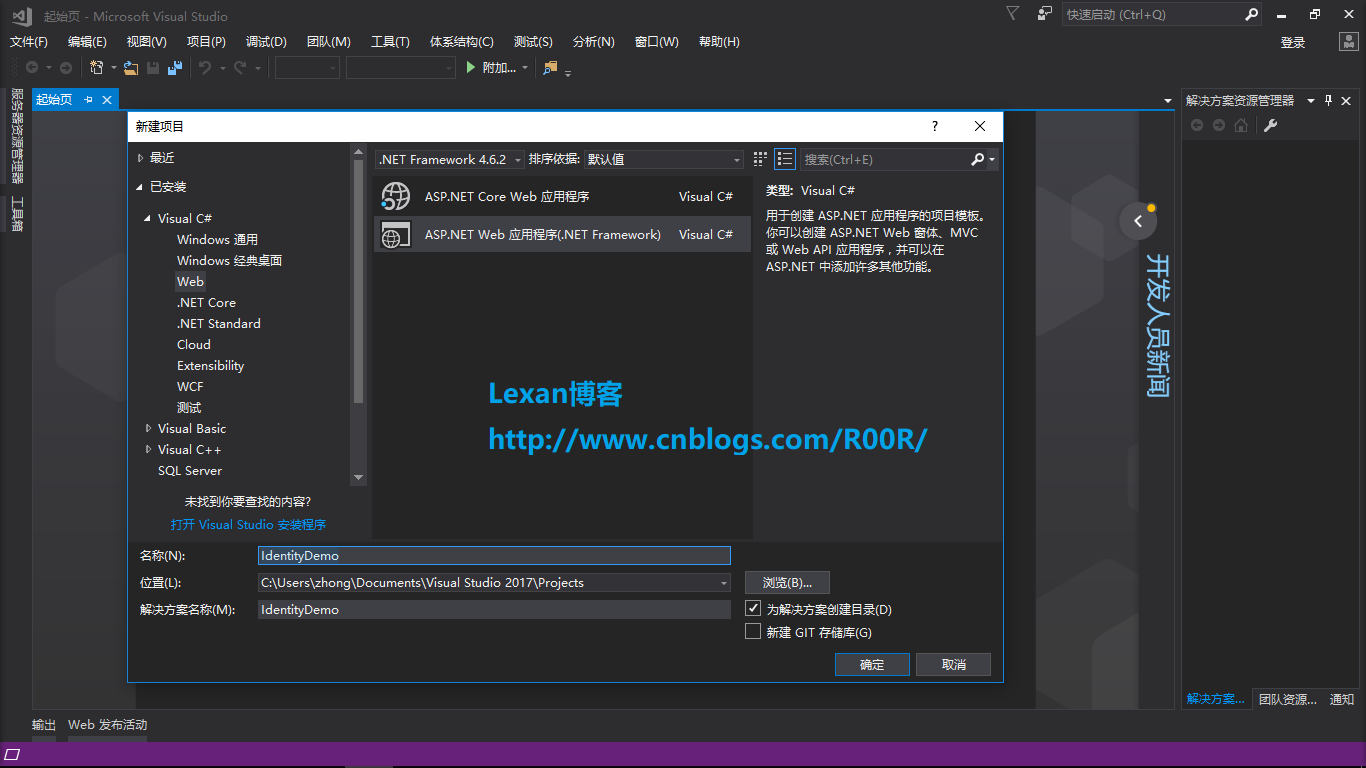
Task: Click the 名称 IdentityDemo input field
Action: pyautogui.click(x=494, y=555)
